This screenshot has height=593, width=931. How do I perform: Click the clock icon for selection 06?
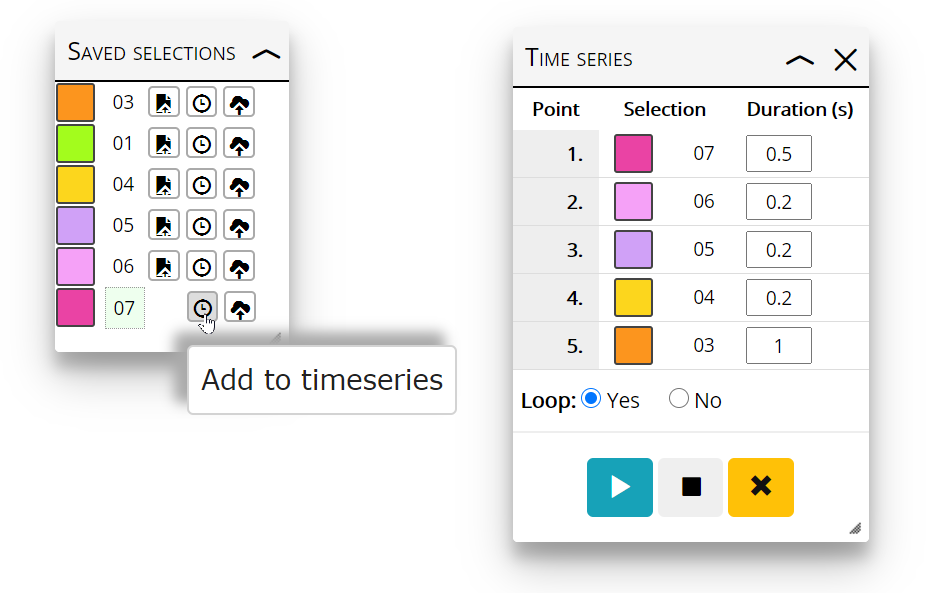[x=202, y=267]
